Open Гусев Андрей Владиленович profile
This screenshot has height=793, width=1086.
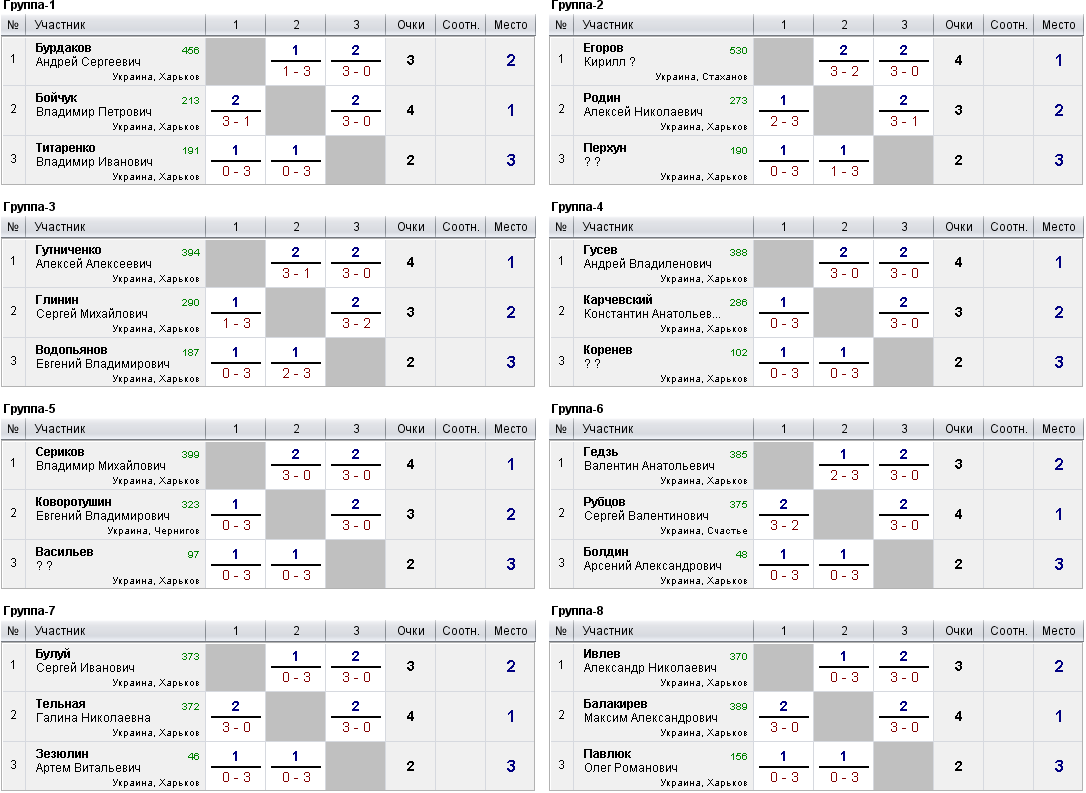tap(647, 257)
